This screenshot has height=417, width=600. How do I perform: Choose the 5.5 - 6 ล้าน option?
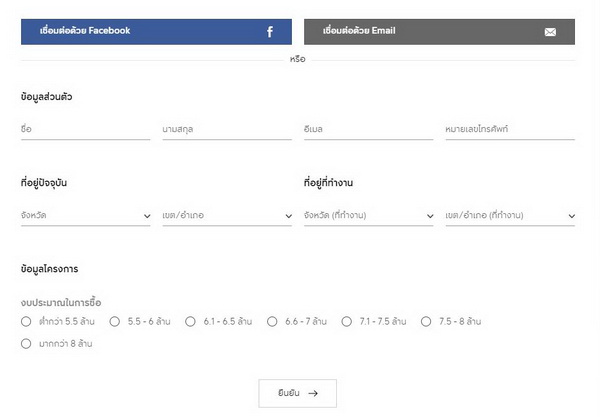click(x=115, y=322)
